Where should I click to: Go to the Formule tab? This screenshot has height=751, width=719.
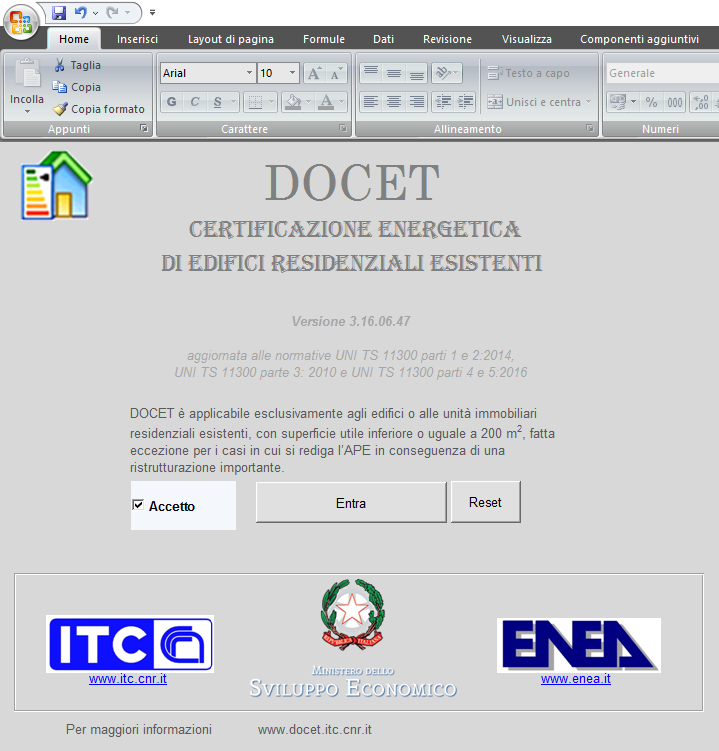pyautogui.click(x=324, y=39)
